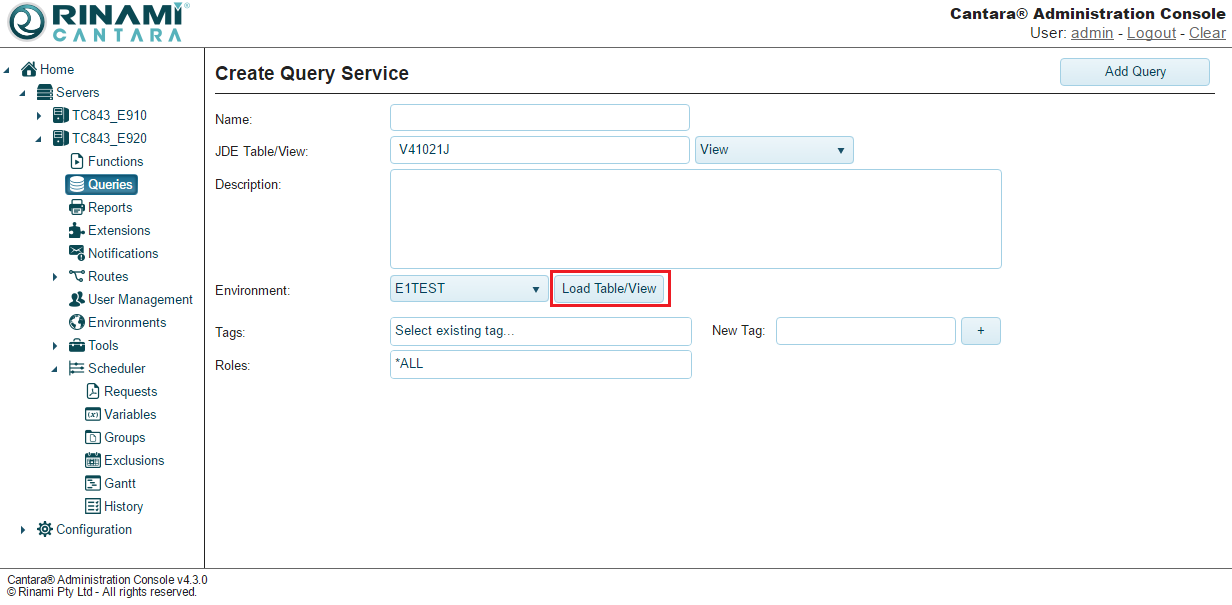Click the Home icon in the tree

[x=29, y=69]
